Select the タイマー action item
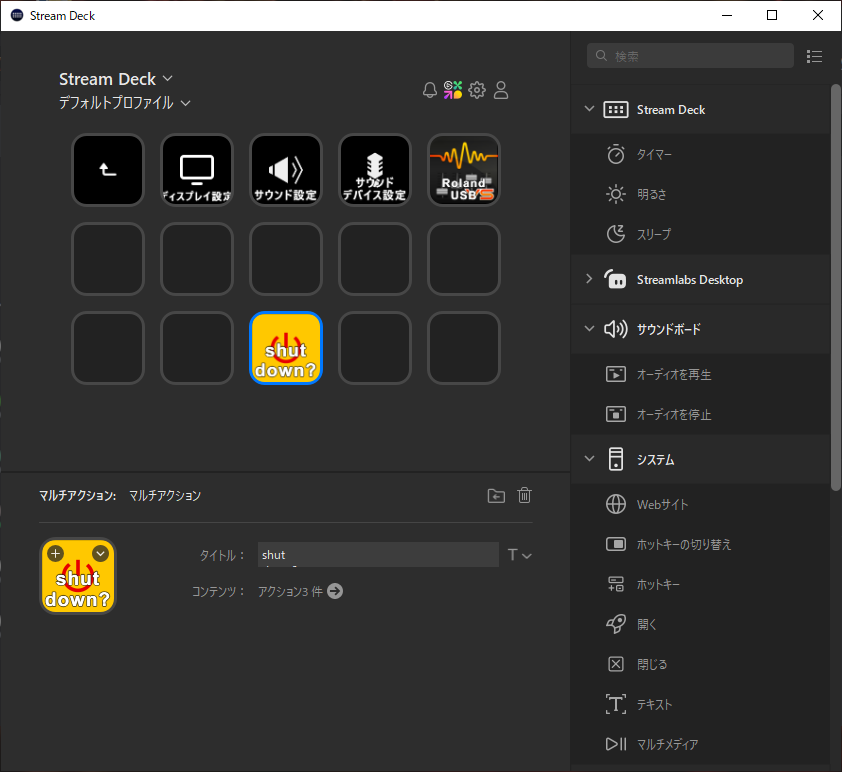This screenshot has width=842, height=772. point(654,154)
